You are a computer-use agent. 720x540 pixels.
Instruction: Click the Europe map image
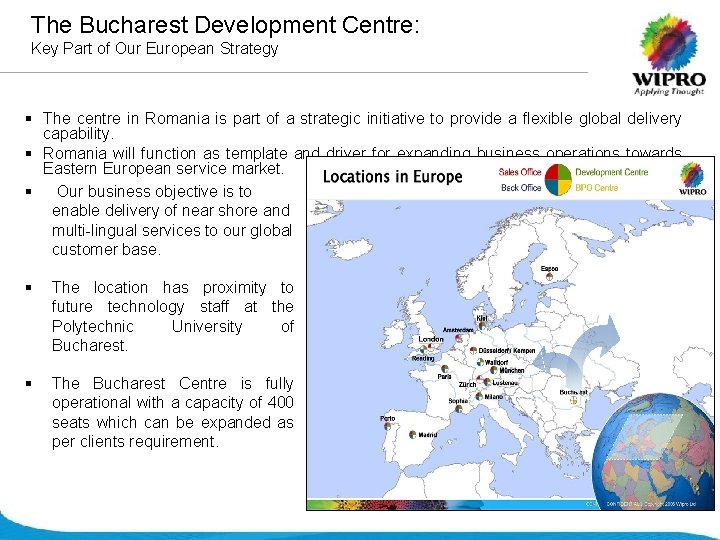pos(510,333)
